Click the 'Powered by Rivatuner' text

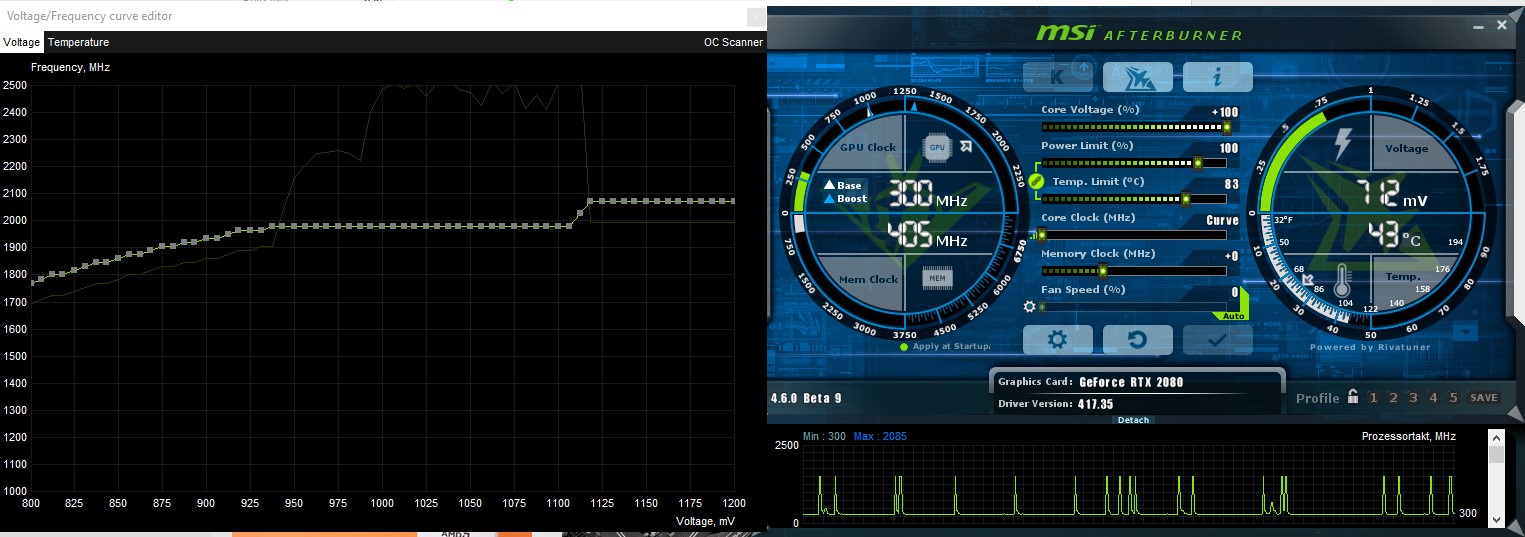[x=1370, y=347]
